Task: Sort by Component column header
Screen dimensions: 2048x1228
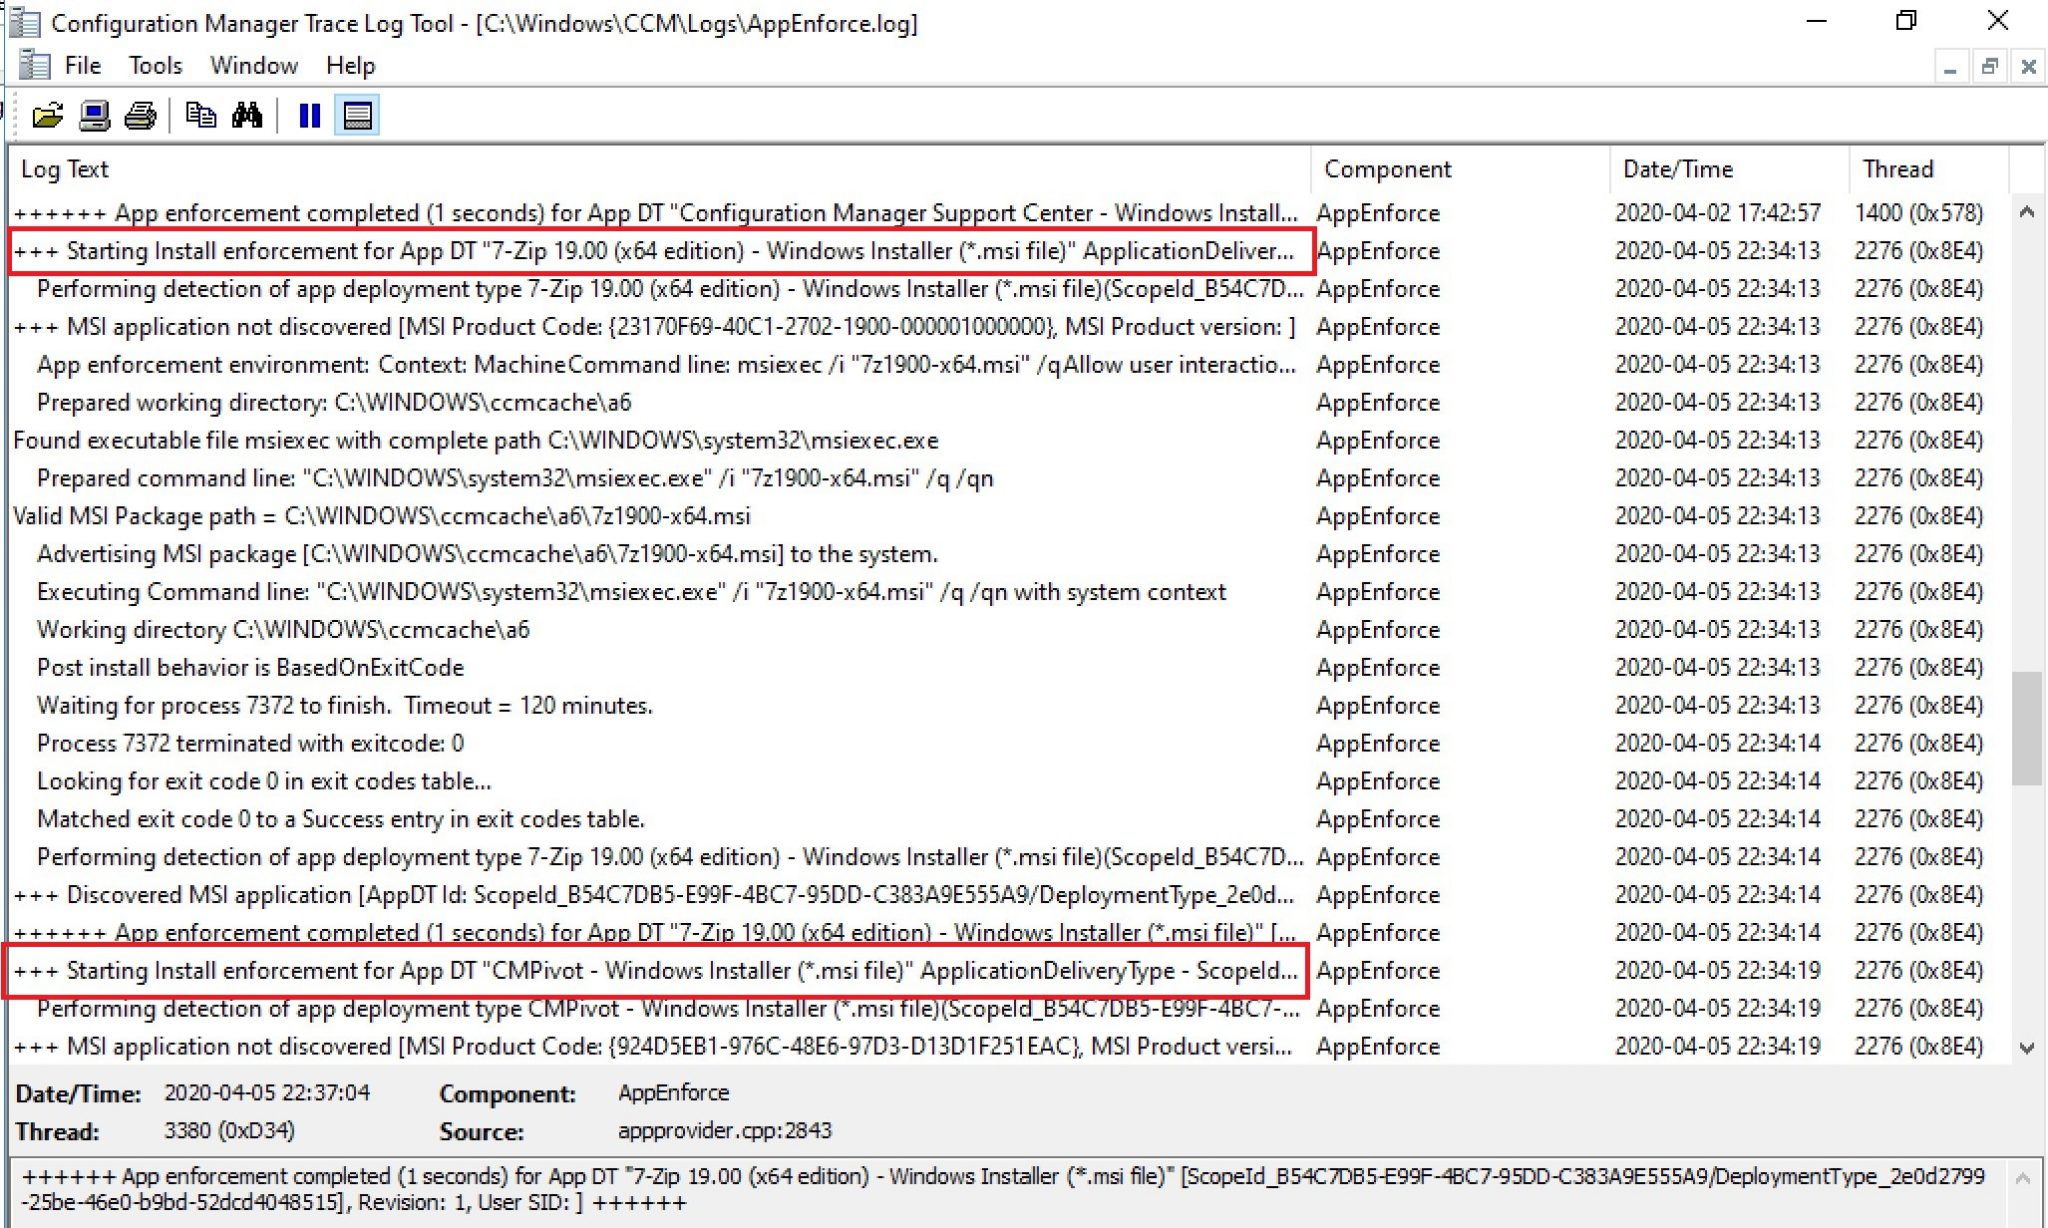Action: (x=1387, y=169)
